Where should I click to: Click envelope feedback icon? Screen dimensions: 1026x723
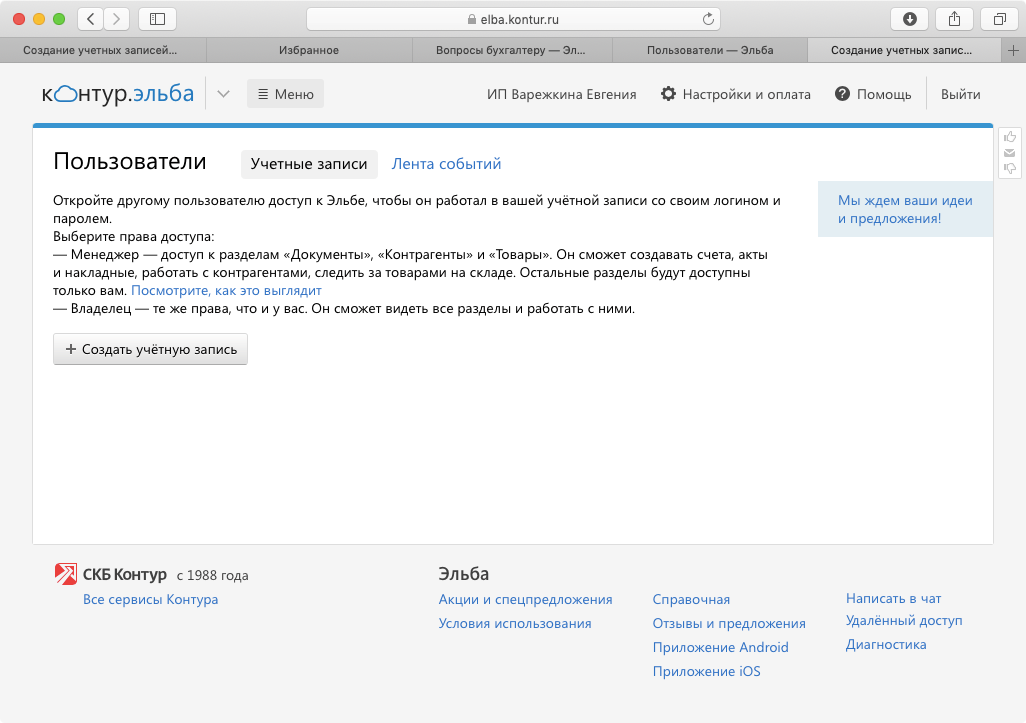tap(1010, 153)
